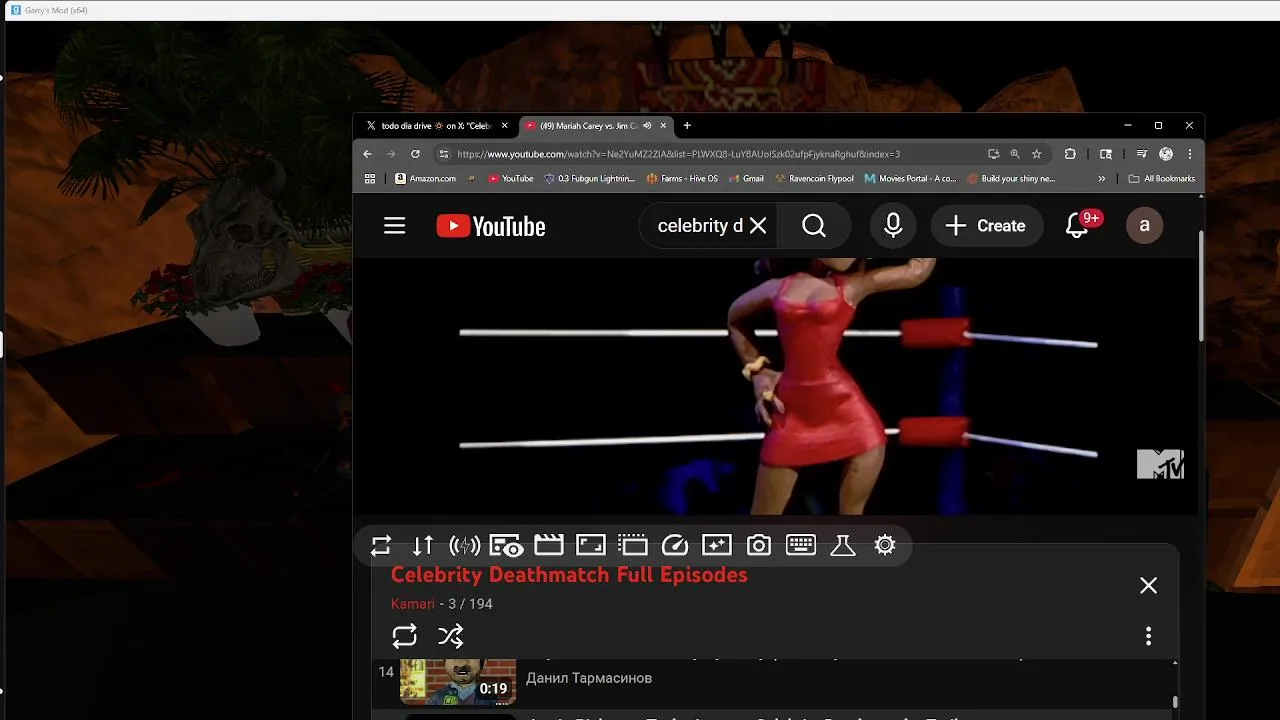1280x720 pixels.
Task: Open the account avatar a menu
Action: [1145, 226]
